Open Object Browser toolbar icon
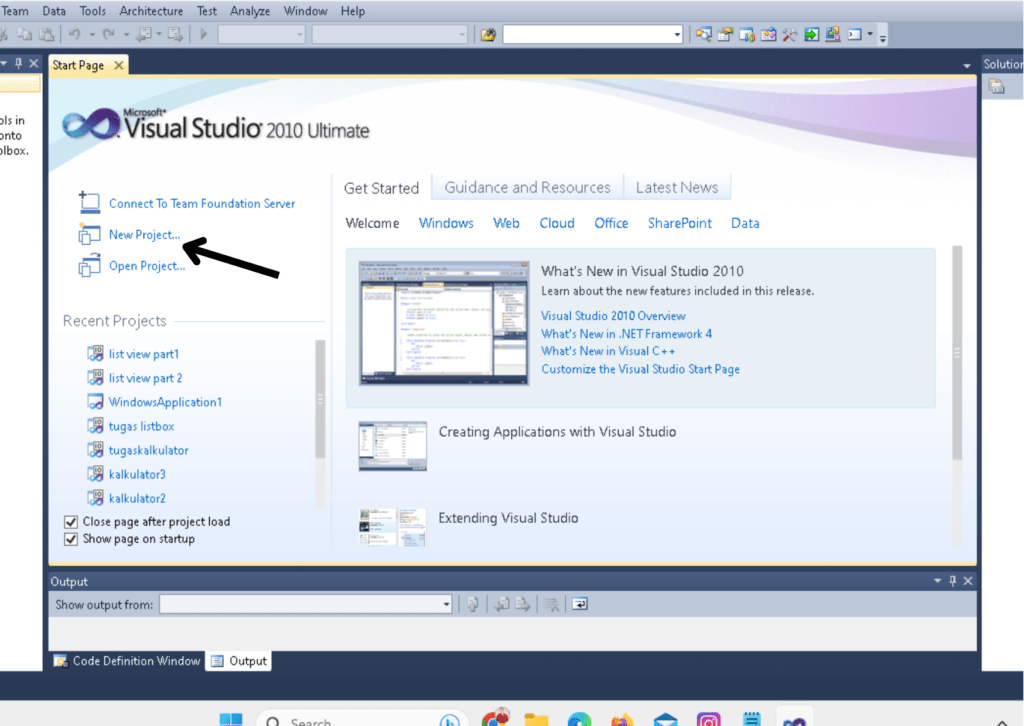This screenshot has height=726, width=1024. 768,35
